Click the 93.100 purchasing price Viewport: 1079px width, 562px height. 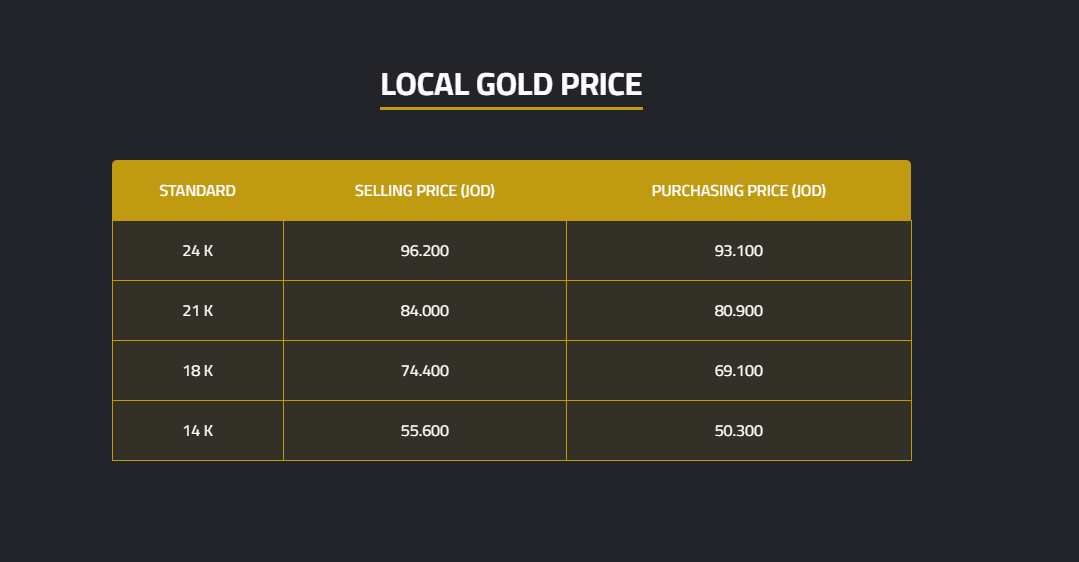(739, 251)
